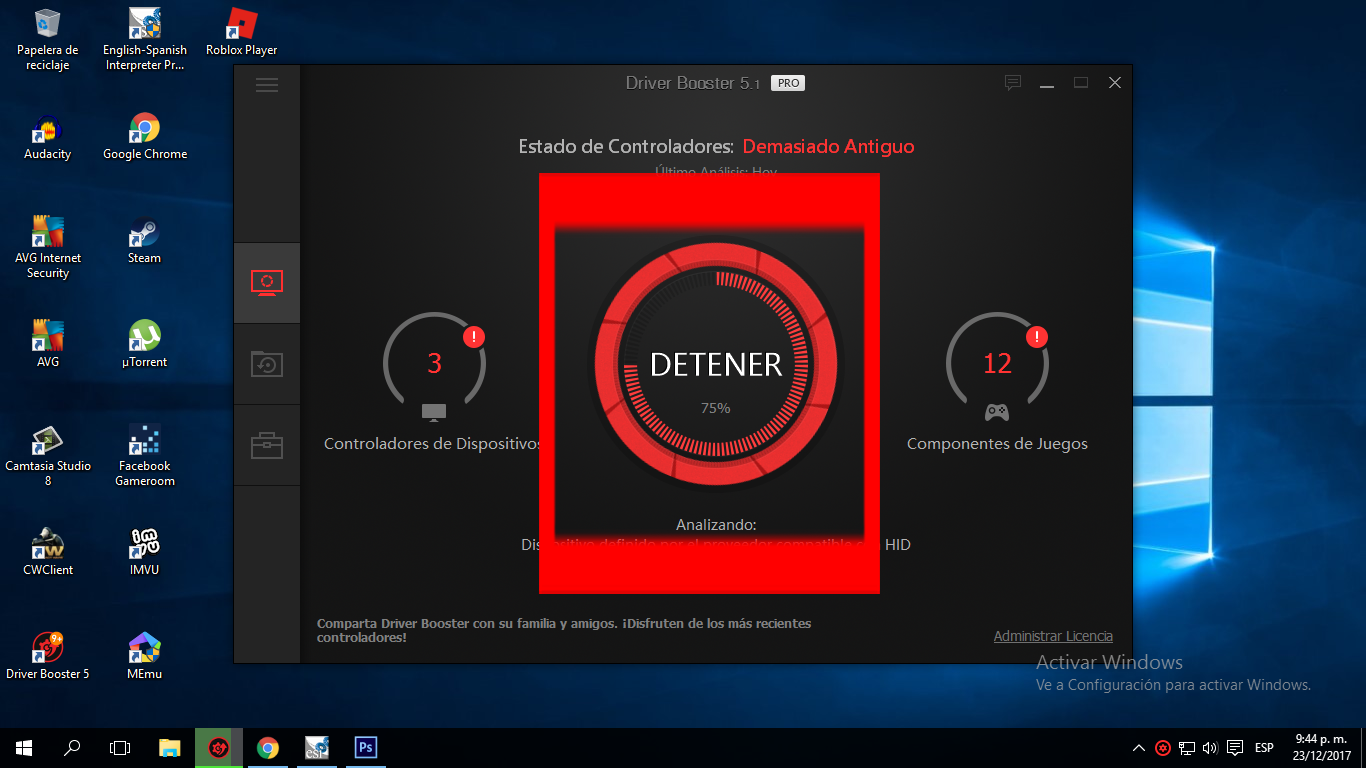The width and height of the screenshot is (1366, 768).
Task: Select the AVG desktop icon
Action: pos(48,345)
